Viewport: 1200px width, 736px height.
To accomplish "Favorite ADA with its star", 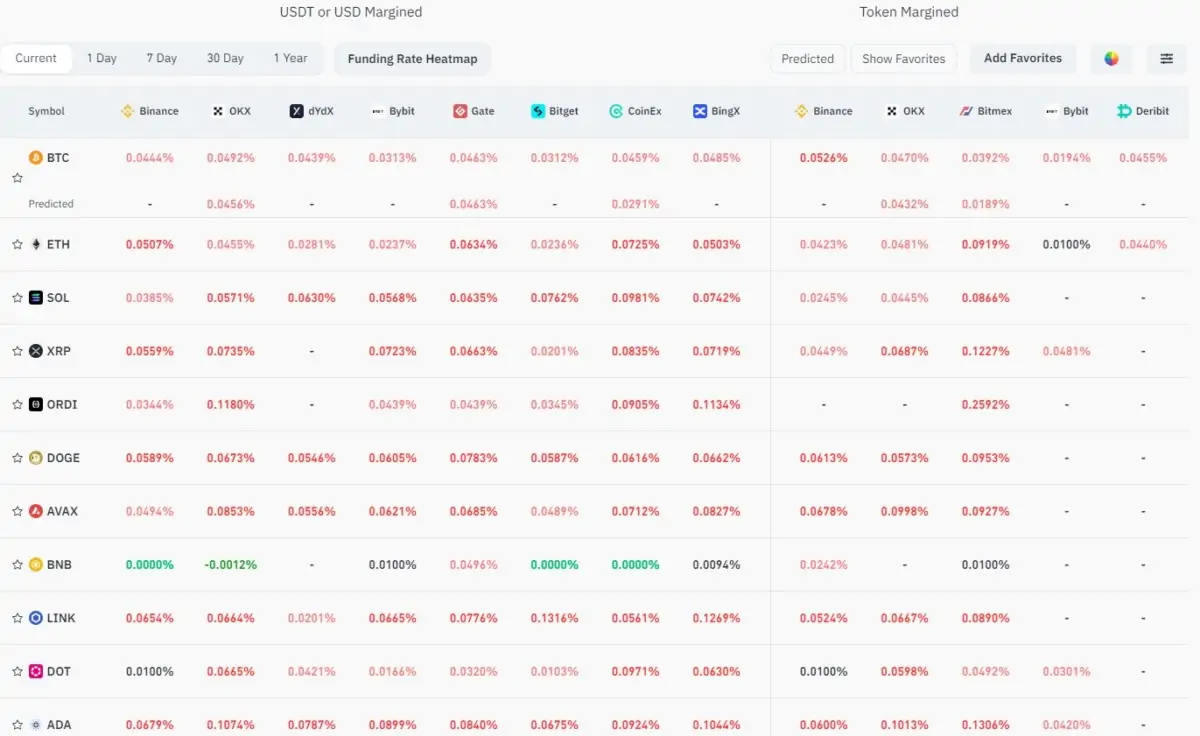I will [x=17, y=725].
